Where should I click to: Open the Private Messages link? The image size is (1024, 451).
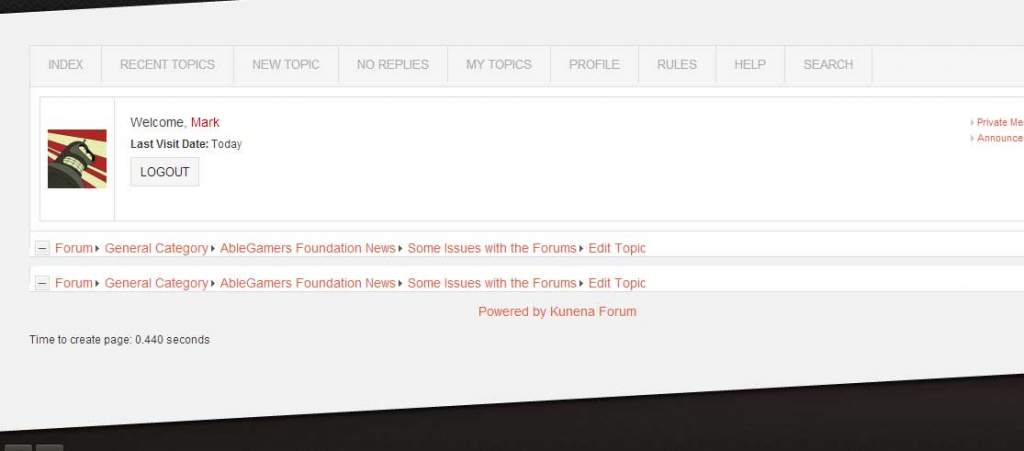(999, 122)
